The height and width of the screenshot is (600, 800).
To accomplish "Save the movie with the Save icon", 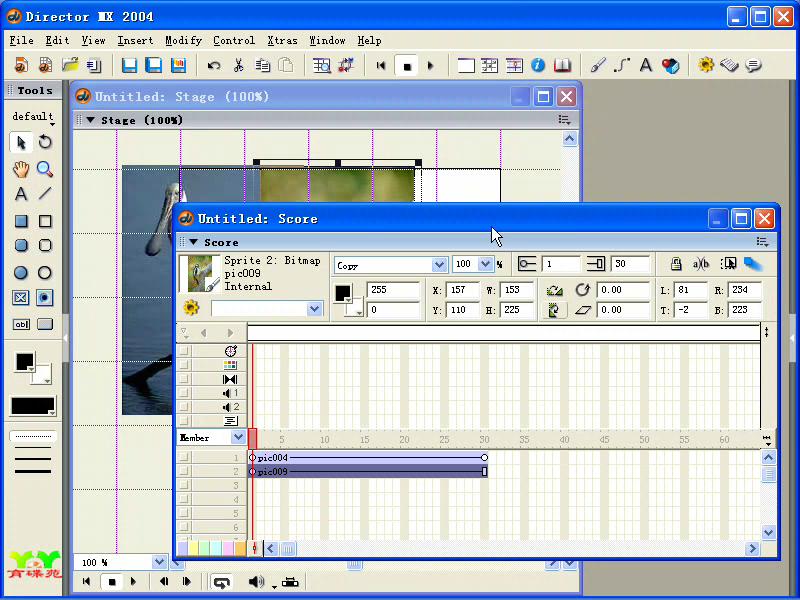I will coord(129,65).
